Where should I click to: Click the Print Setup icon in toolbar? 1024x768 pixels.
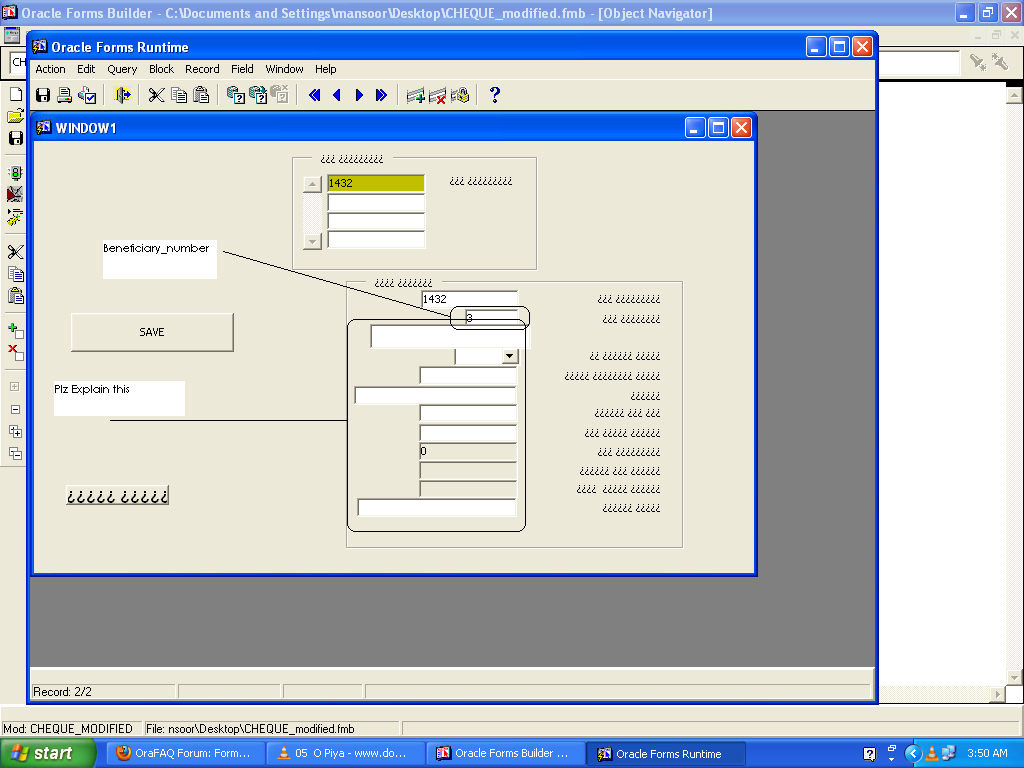(x=87, y=95)
